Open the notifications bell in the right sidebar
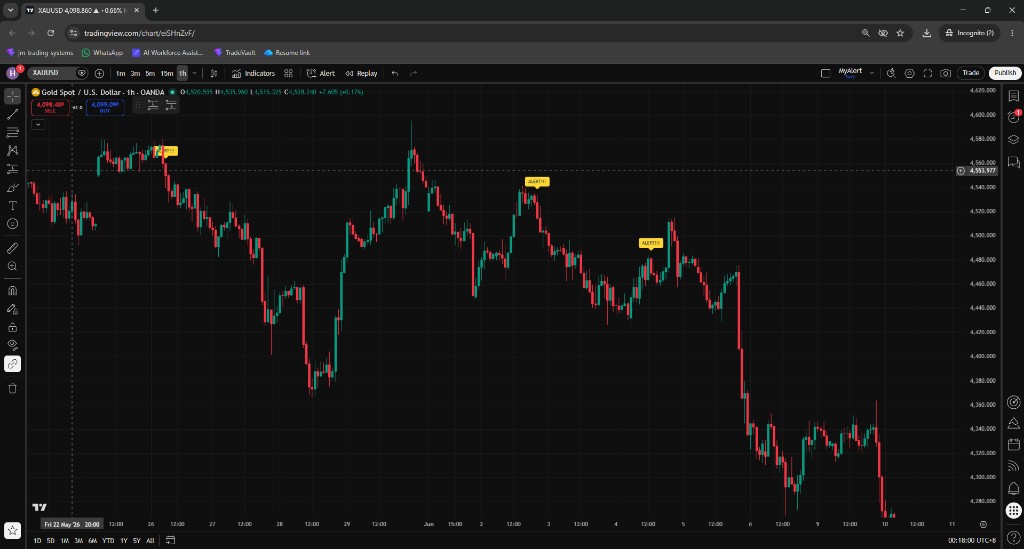 click(1014, 488)
